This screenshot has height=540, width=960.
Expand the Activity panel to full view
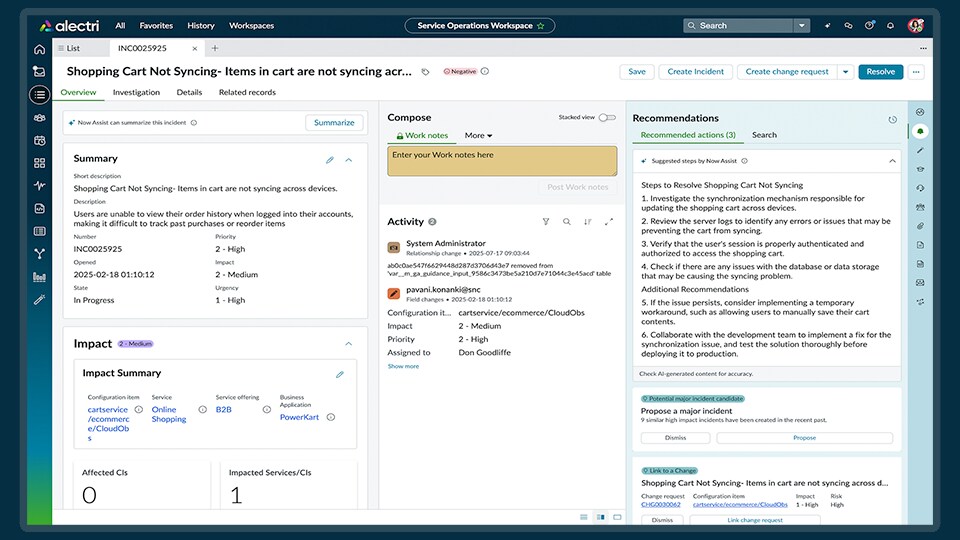pos(609,222)
